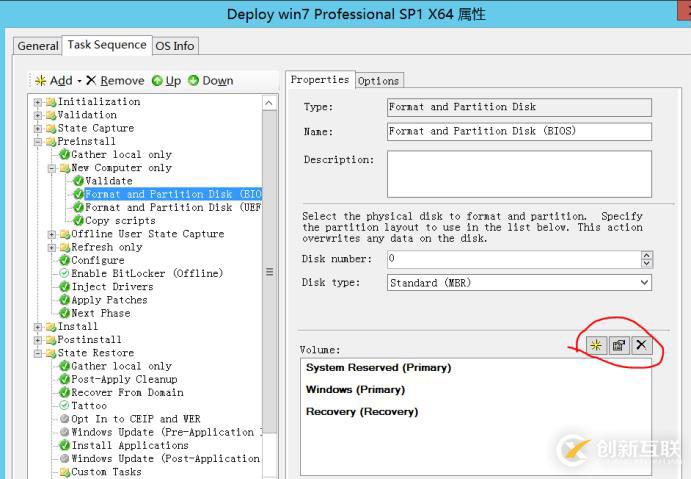This screenshot has height=479, width=691.
Task: Delete volume with X icon button
Action: click(641, 345)
